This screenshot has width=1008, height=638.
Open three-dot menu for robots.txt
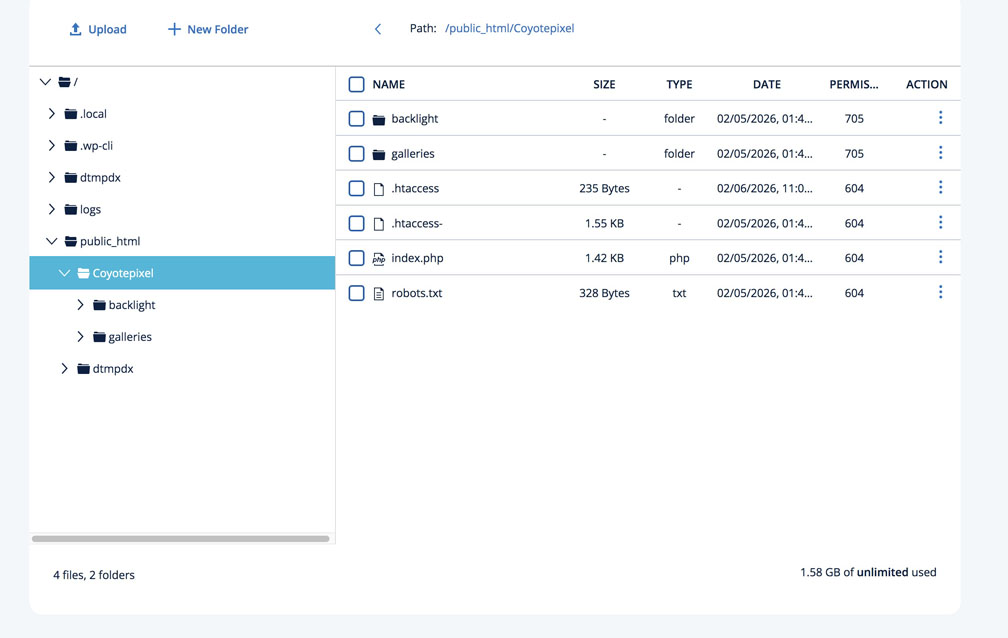click(x=940, y=293)
